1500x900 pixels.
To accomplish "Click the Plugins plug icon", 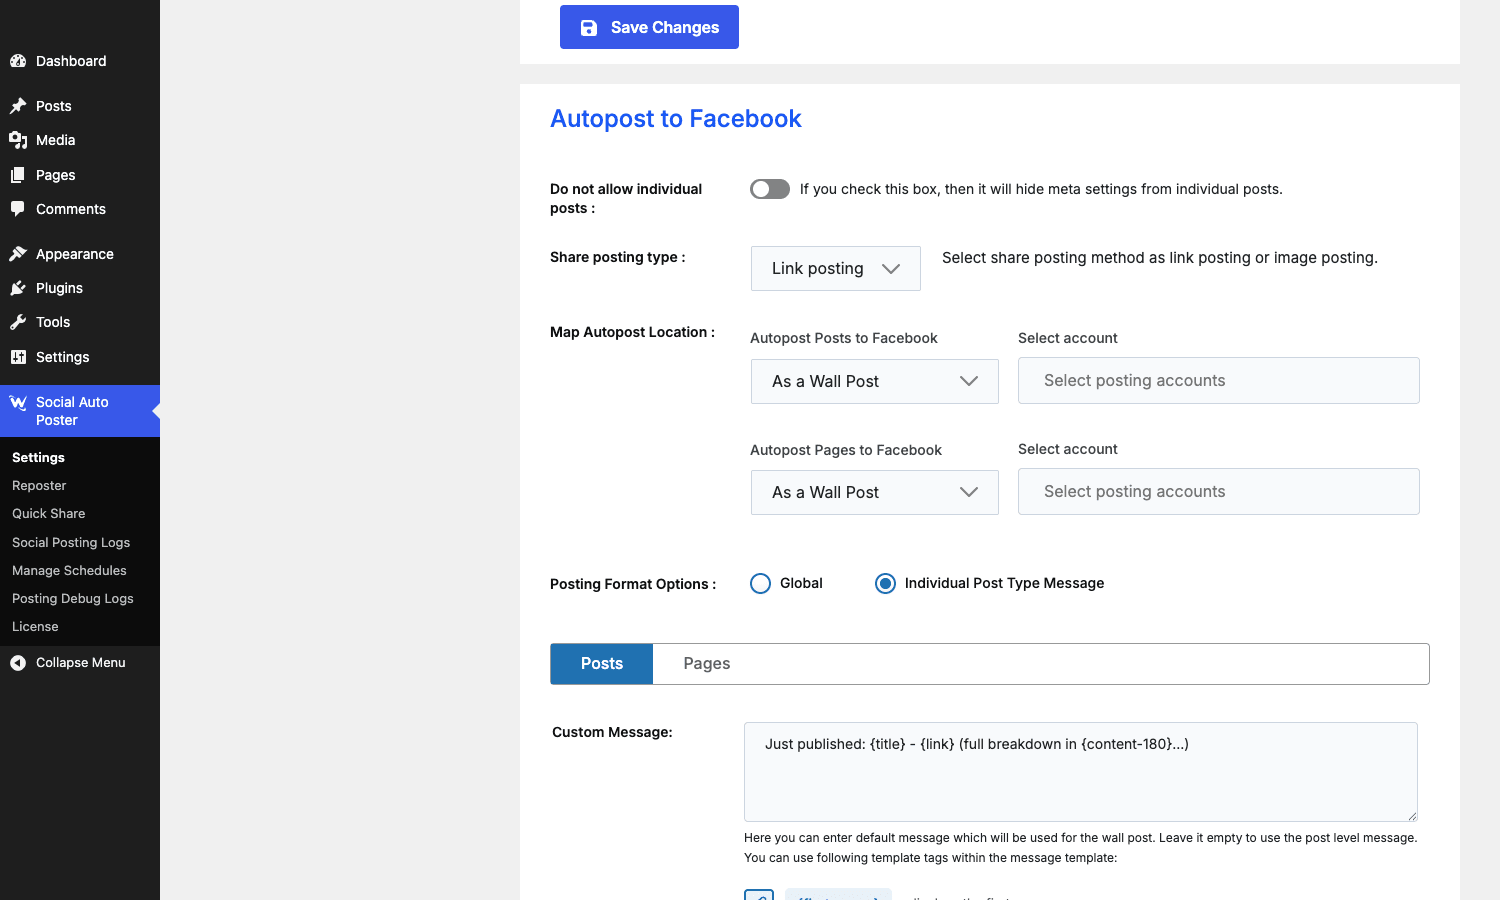I will (18, 288).
